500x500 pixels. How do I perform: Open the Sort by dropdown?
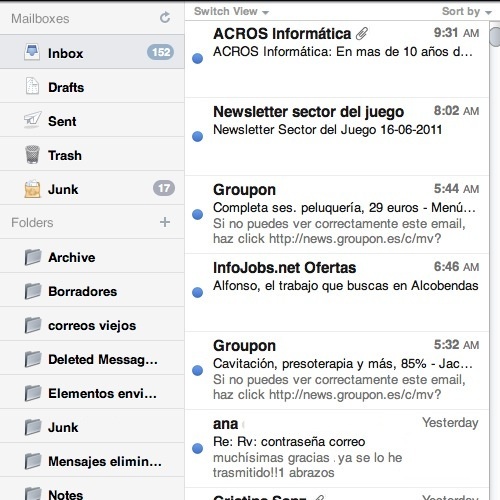click(467, 11)
